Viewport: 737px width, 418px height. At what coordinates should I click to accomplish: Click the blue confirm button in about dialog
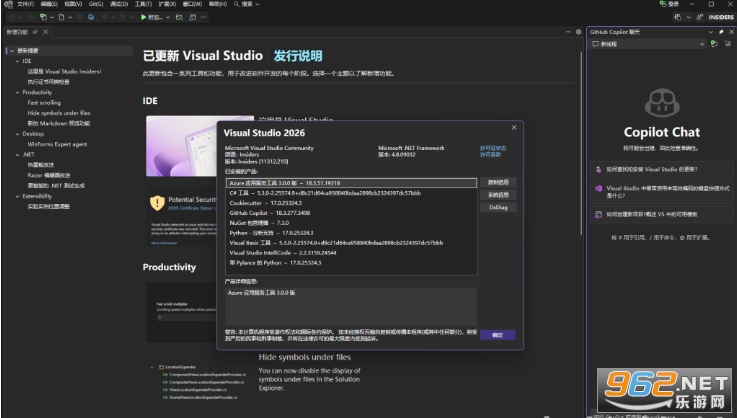pos(497,335)
